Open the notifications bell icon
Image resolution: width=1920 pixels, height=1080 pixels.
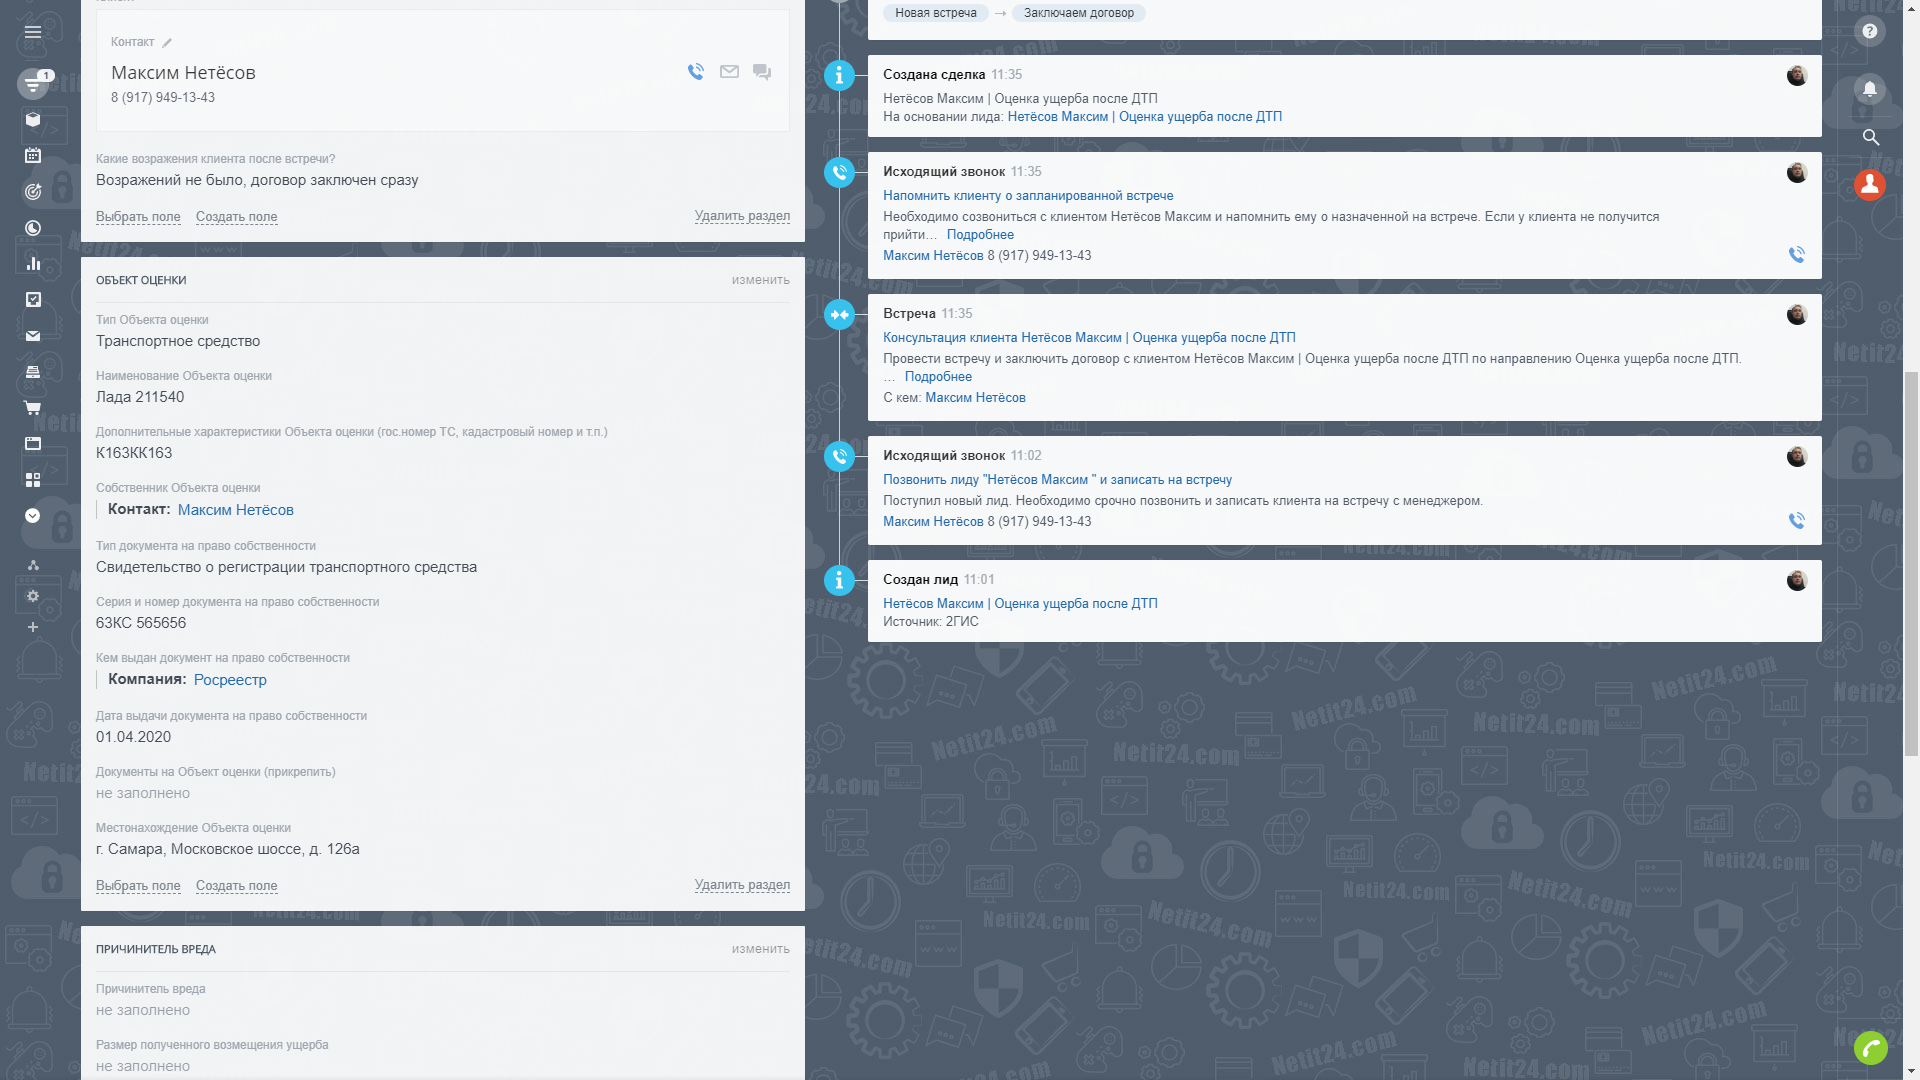pos(1869,89)
